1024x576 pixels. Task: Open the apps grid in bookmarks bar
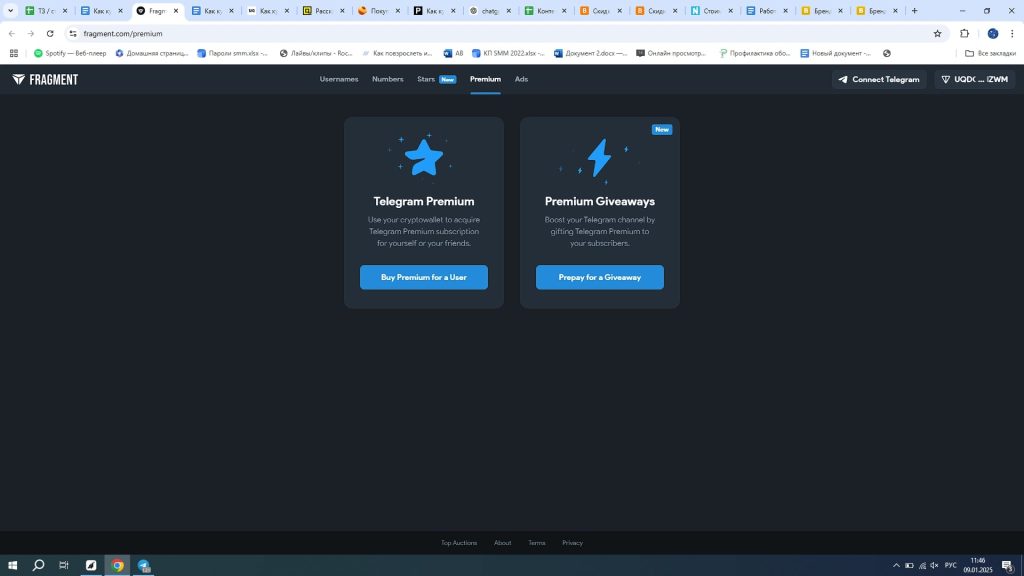[x=14, y=54]
